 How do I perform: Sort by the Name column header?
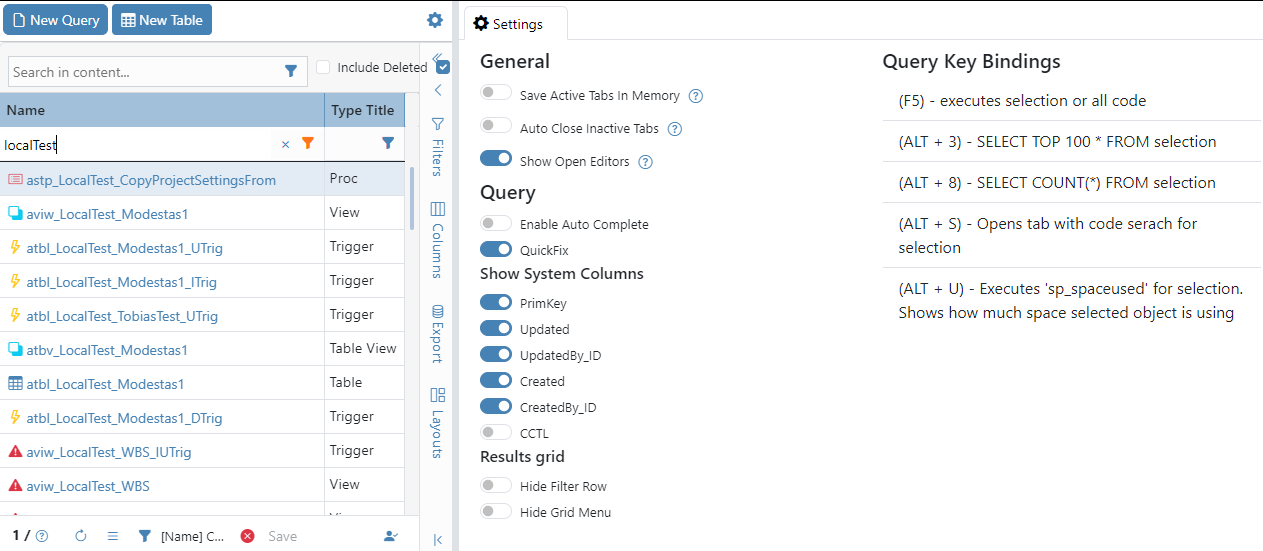pos(162,110)
